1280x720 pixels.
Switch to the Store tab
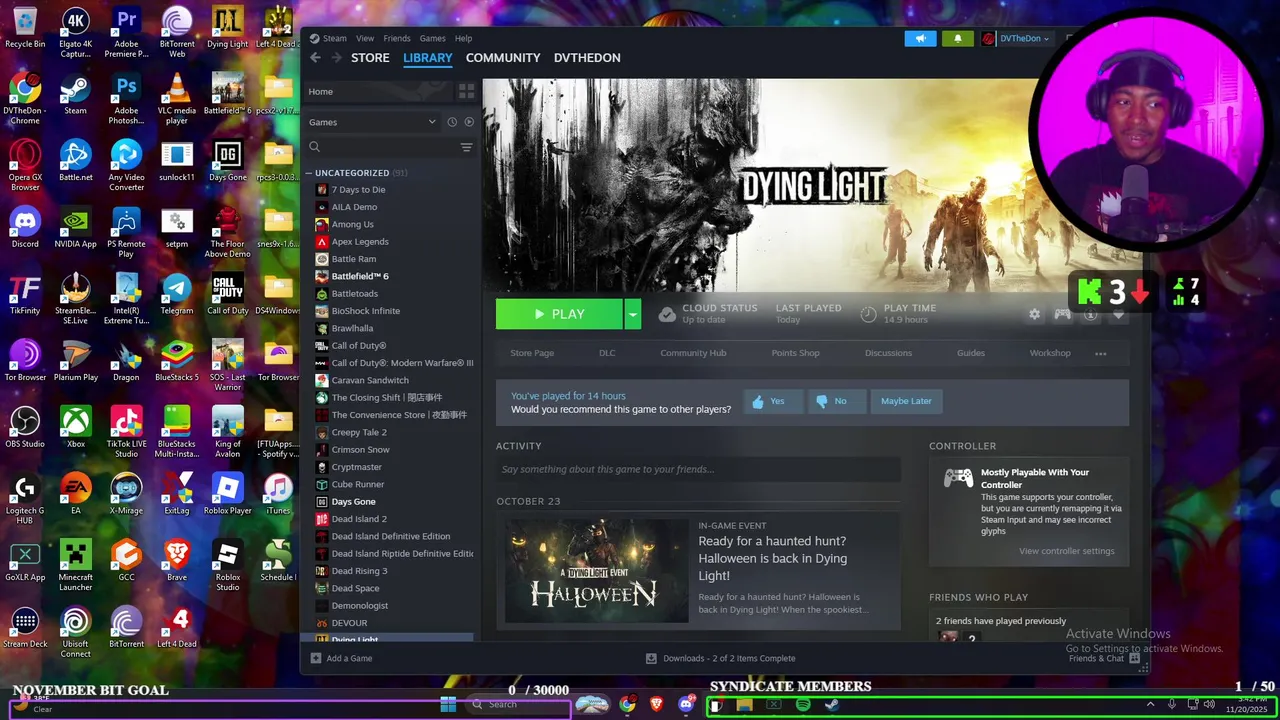tap(370, 58)
